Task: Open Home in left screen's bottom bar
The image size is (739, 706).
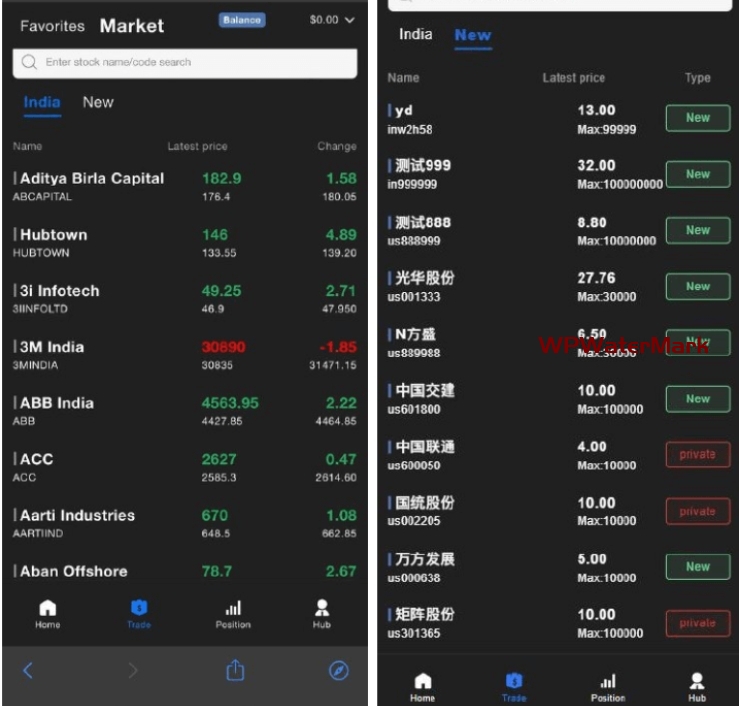Action: [48, 614]
